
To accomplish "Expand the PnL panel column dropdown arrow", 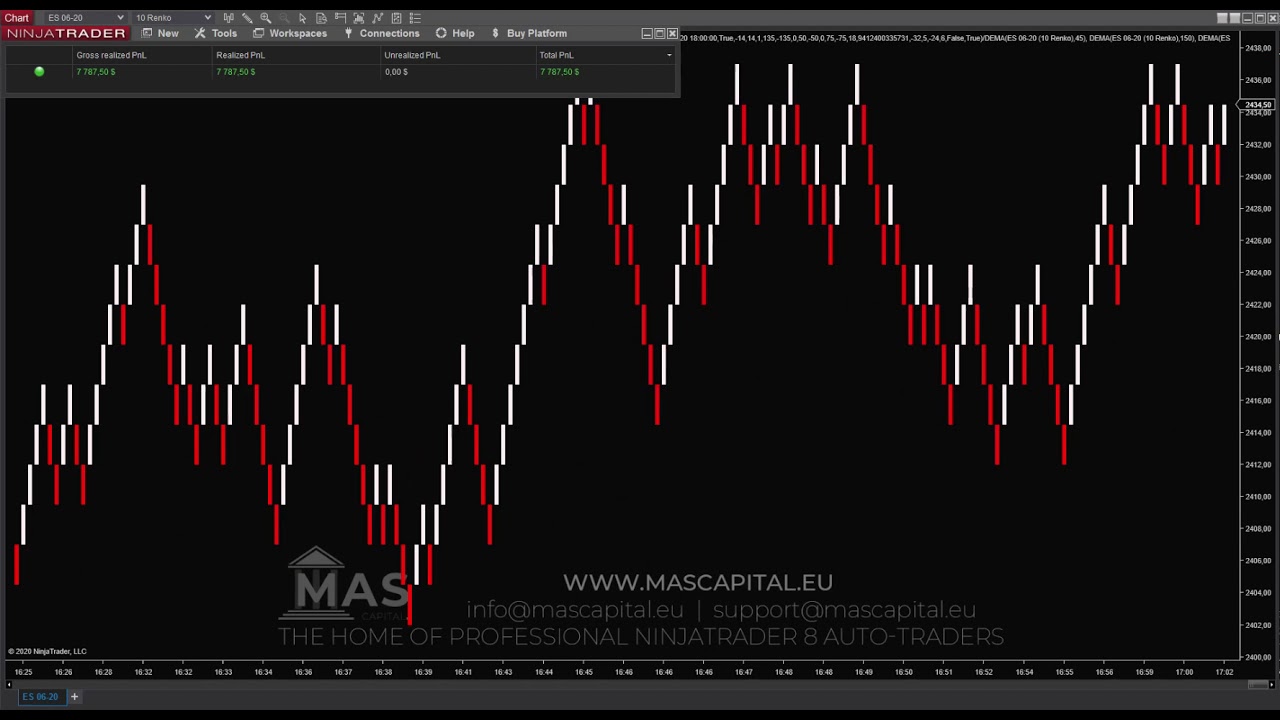I will pyautogui.click(x=669, y=55).
